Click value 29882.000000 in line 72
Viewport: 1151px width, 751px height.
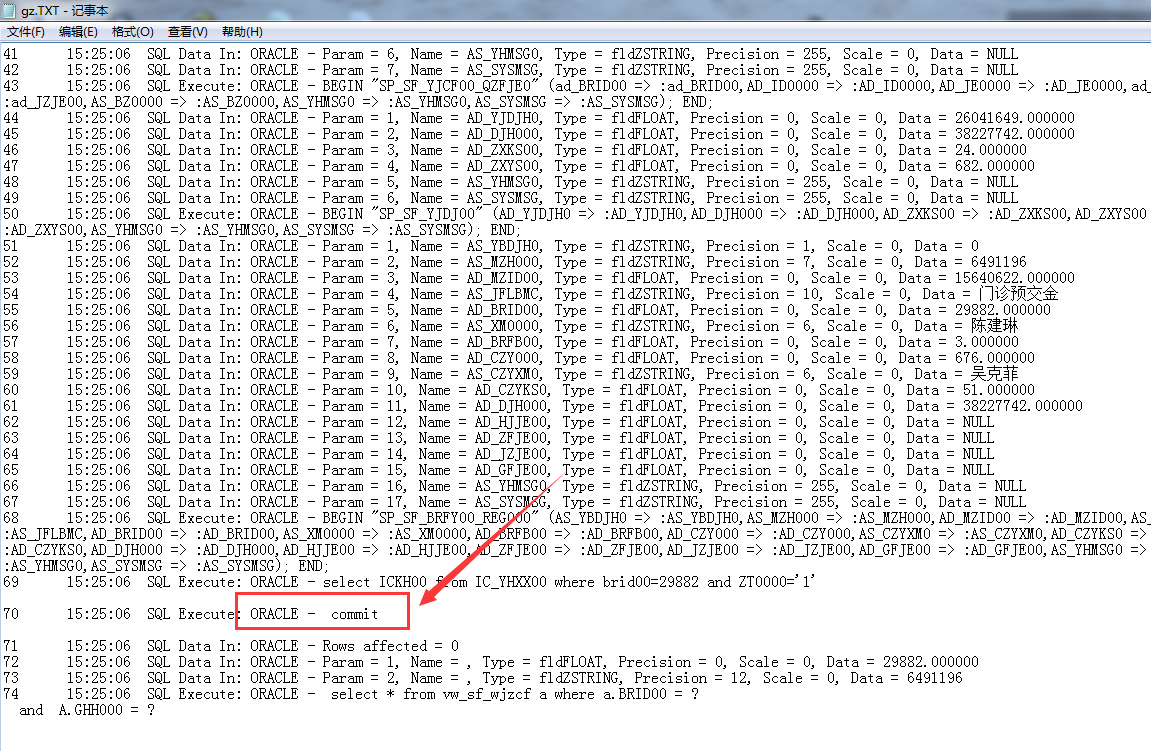coord(931,662)
